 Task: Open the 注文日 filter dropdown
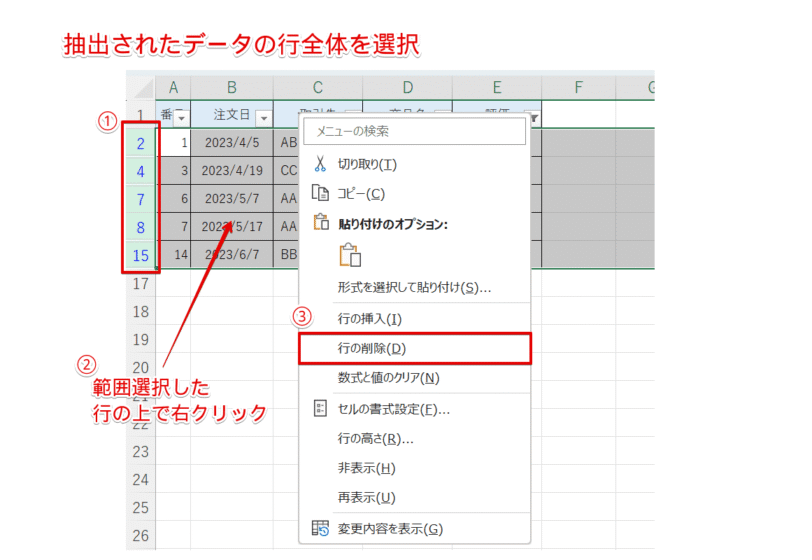pos(264,119)
